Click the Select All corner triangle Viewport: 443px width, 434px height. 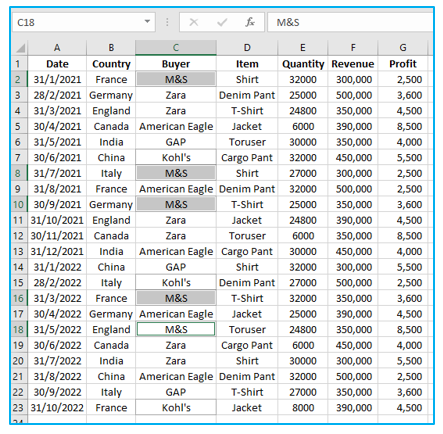pos(20,48)
